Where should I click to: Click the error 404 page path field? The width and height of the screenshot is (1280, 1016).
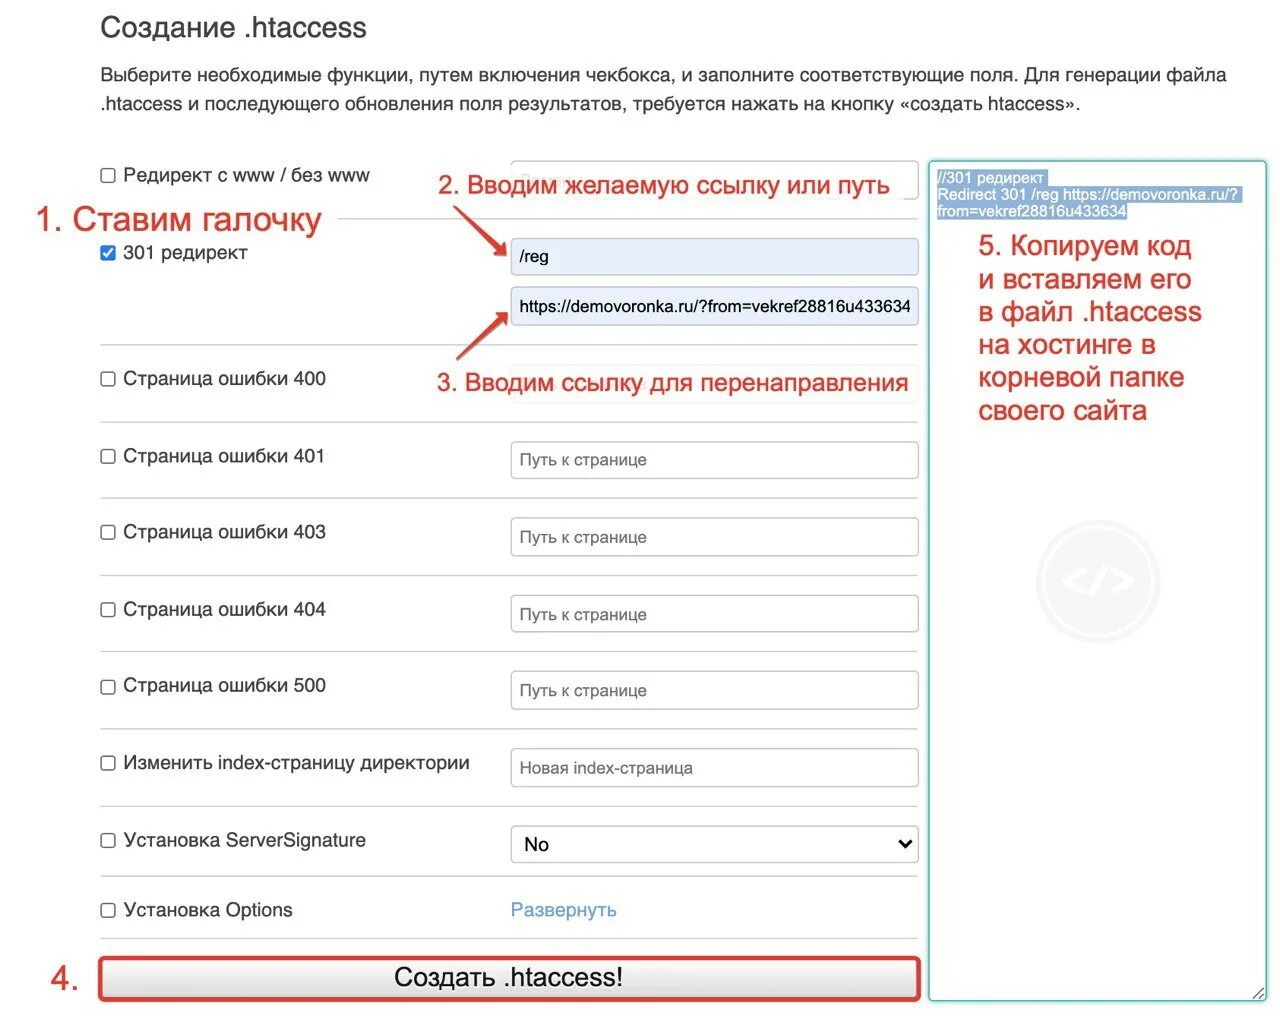tap(714, 614)
